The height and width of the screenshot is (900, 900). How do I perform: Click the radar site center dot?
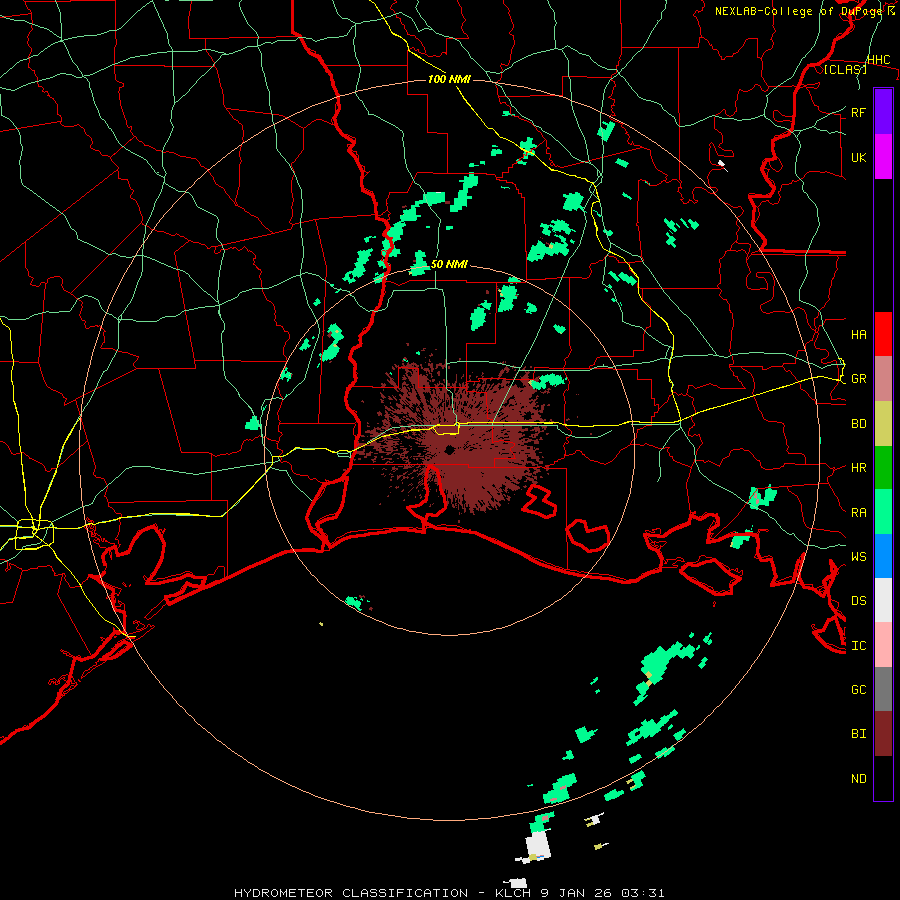(x=449, y=449)
